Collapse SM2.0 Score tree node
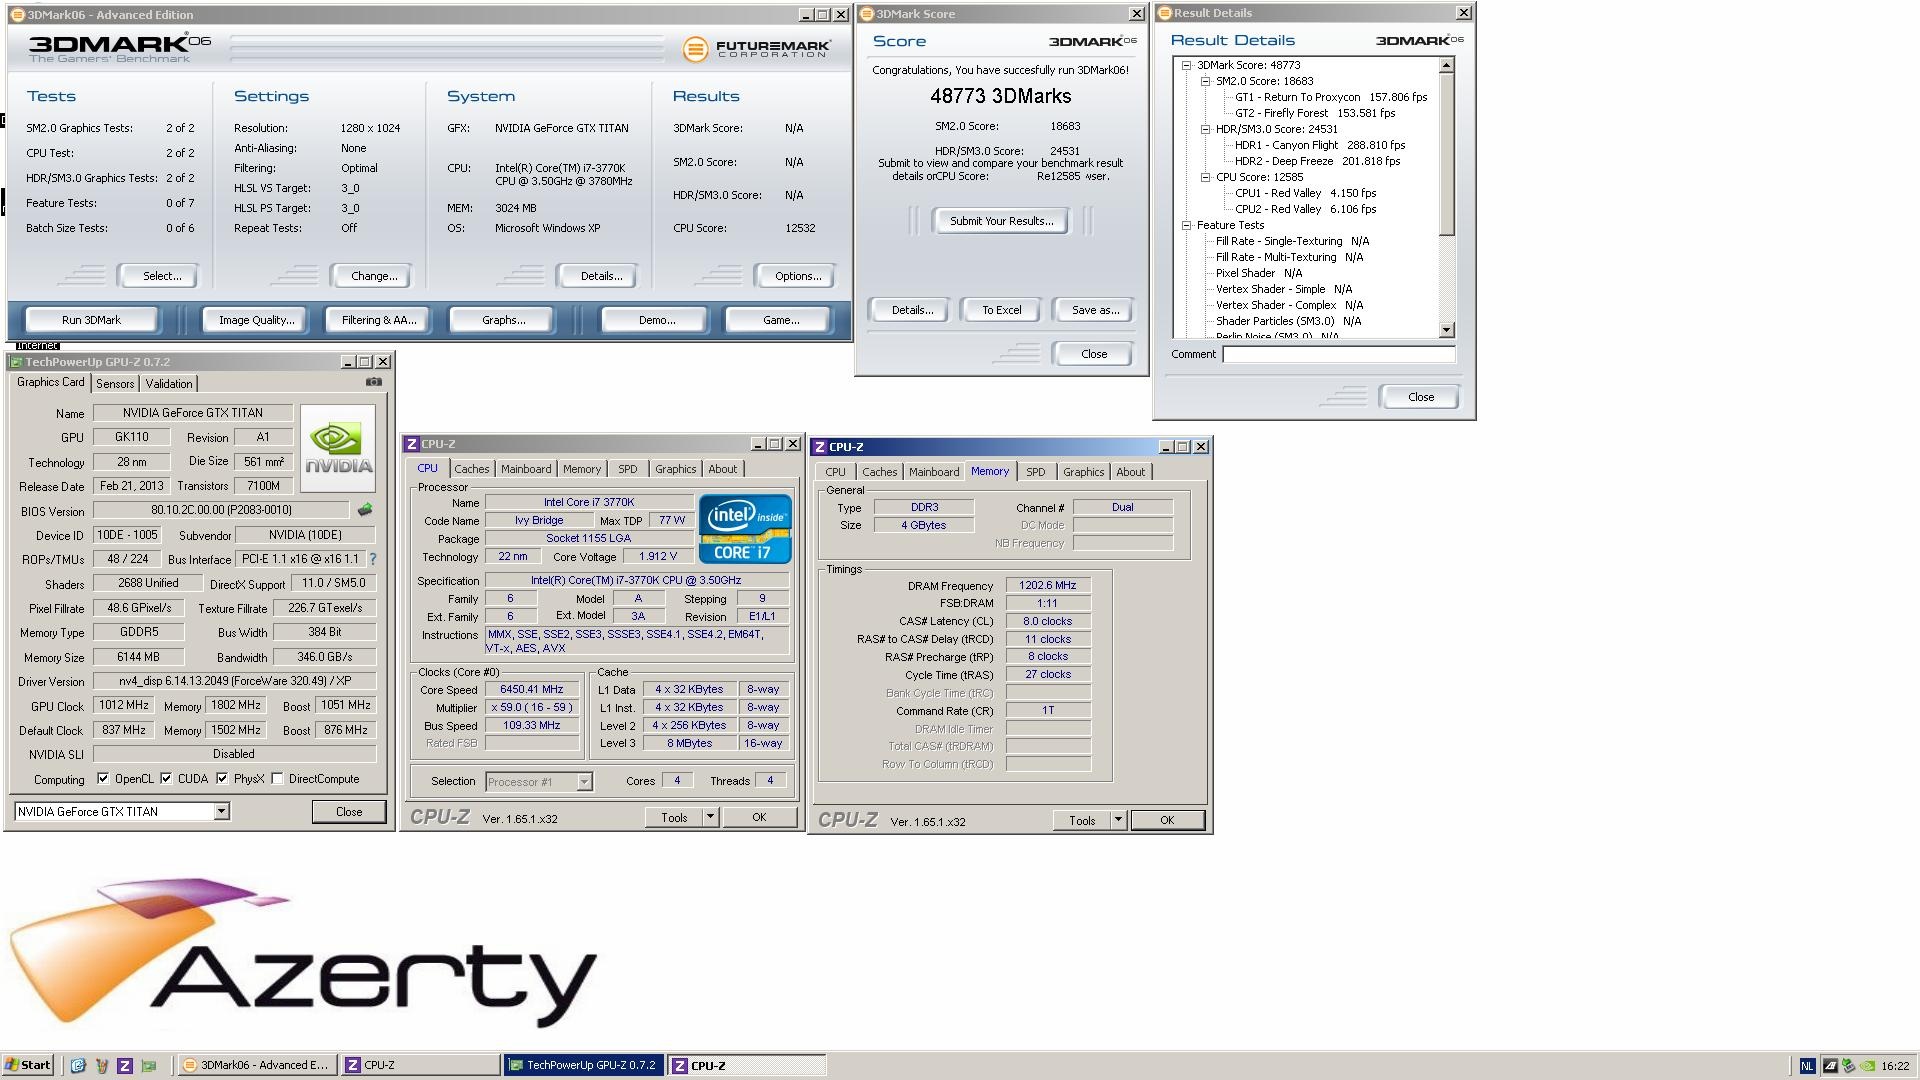Viewport: 1920px width, 1080px height. pos(1206,81)
